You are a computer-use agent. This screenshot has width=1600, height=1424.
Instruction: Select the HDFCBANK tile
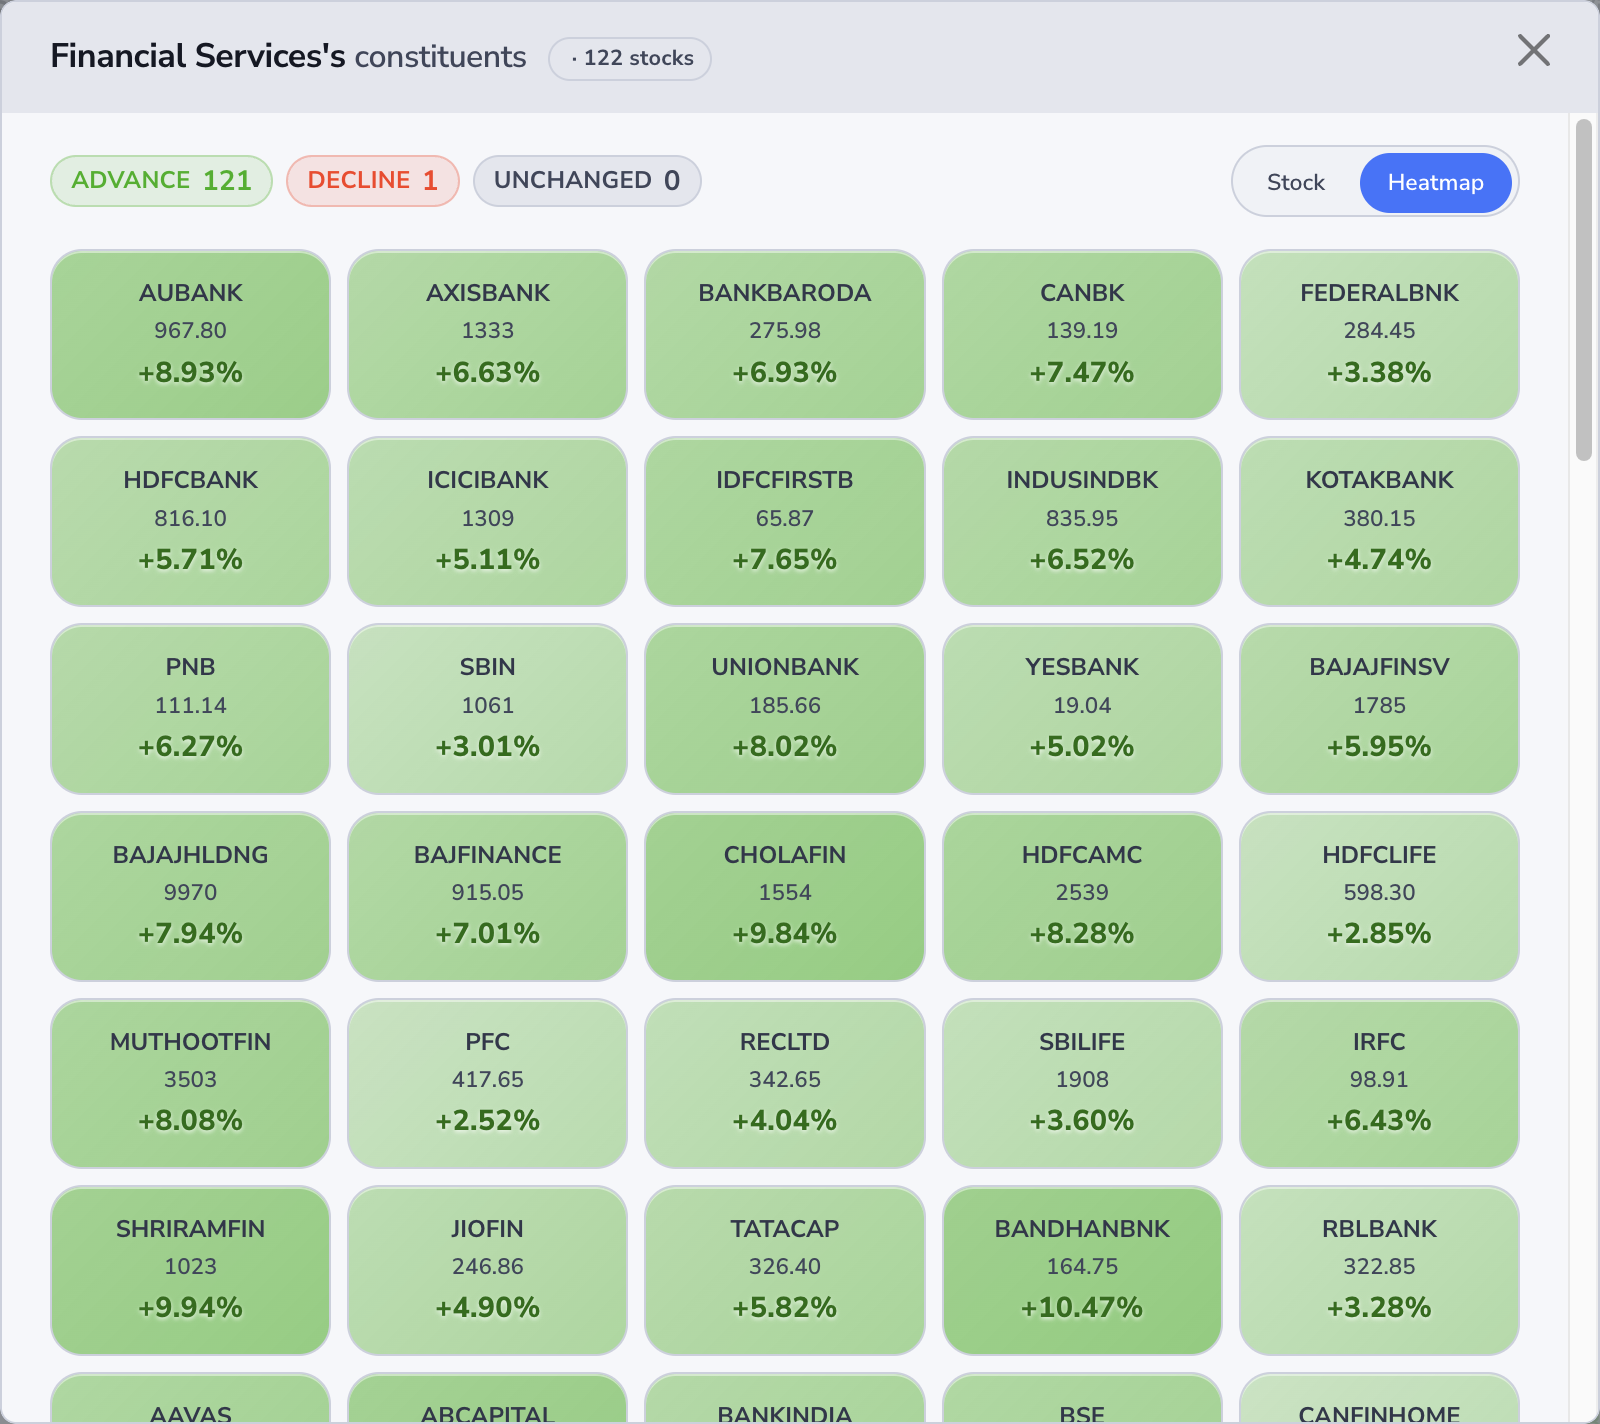tap(190, 520)
